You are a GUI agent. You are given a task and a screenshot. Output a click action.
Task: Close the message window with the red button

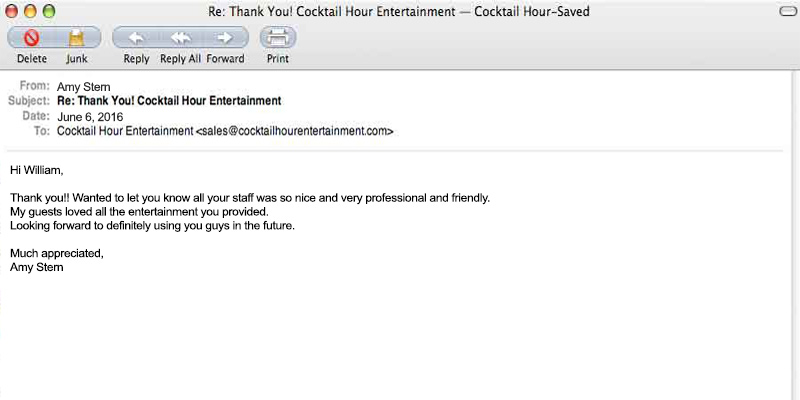pos(13,10)
